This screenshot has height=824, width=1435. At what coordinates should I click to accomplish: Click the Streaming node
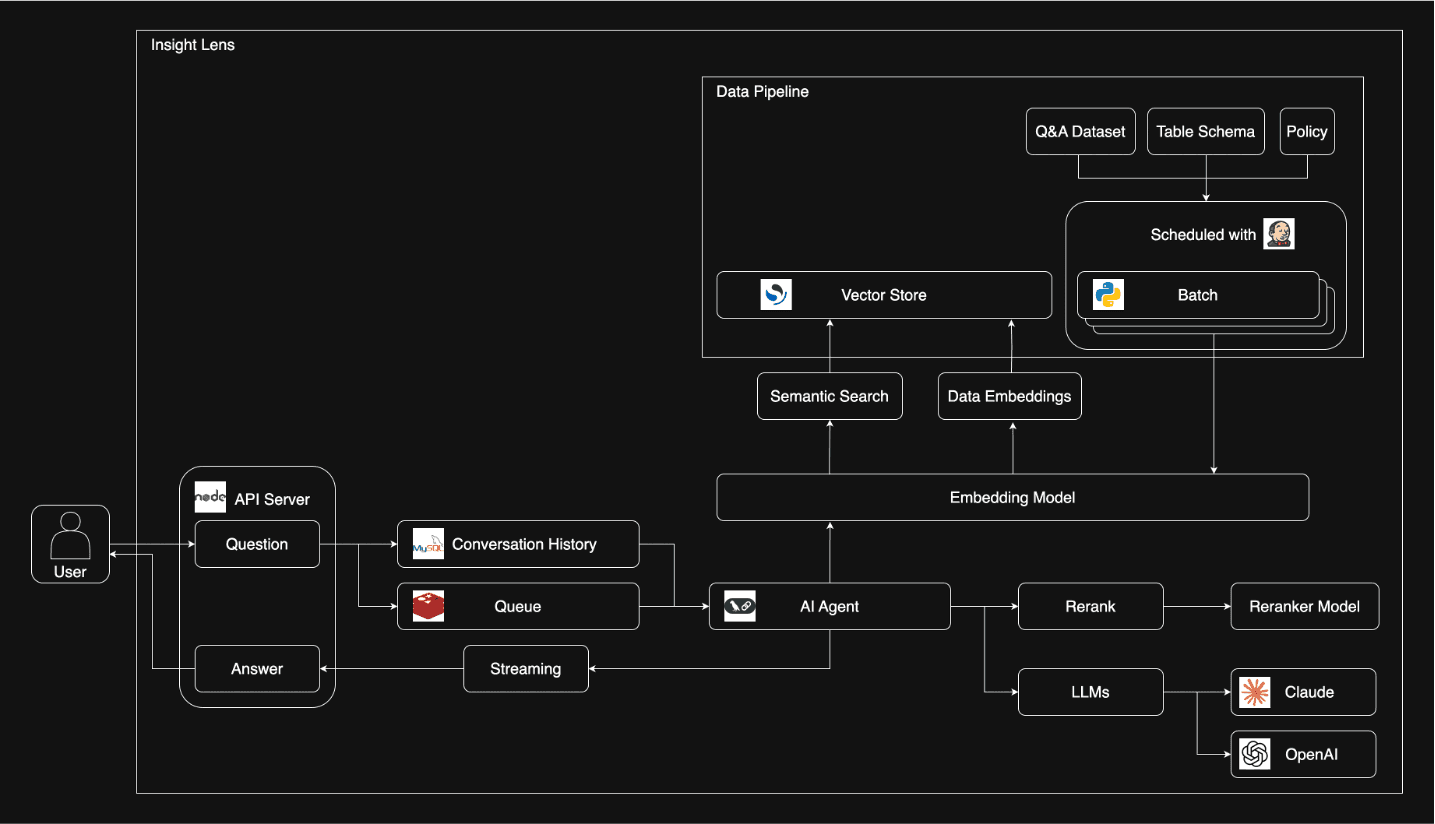point(525,669)
